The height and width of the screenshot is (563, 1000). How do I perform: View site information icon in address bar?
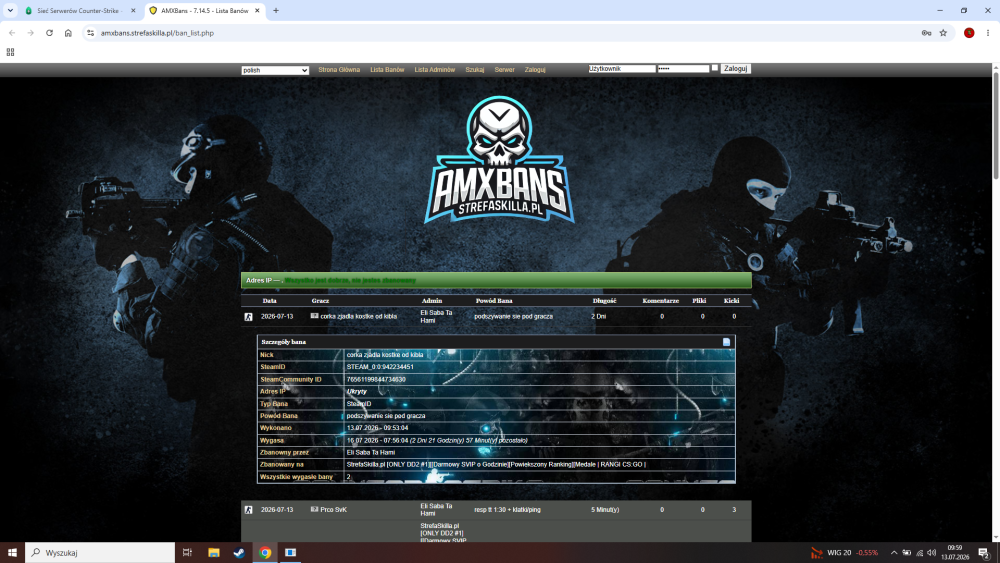coord(91,33)
